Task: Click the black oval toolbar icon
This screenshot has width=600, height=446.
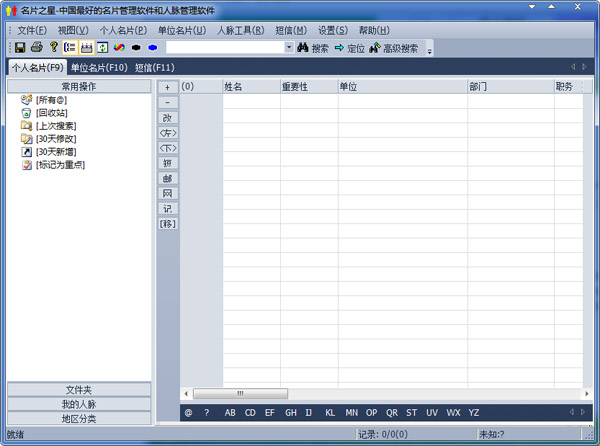Action: pyautogui.click(x=136, y=47)
